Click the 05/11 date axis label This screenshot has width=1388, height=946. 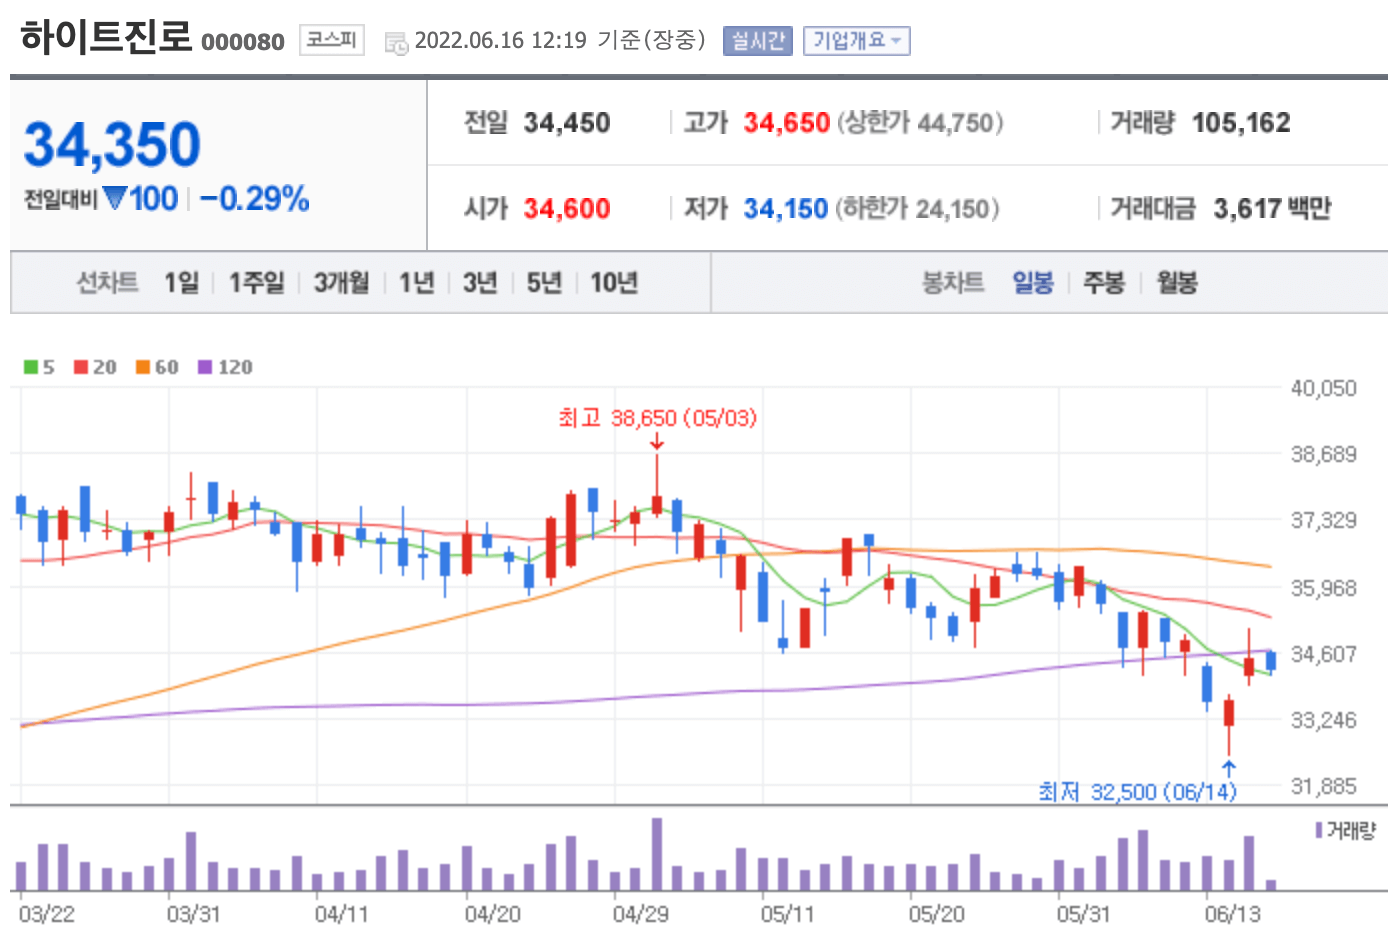click(x=788, y=914)
